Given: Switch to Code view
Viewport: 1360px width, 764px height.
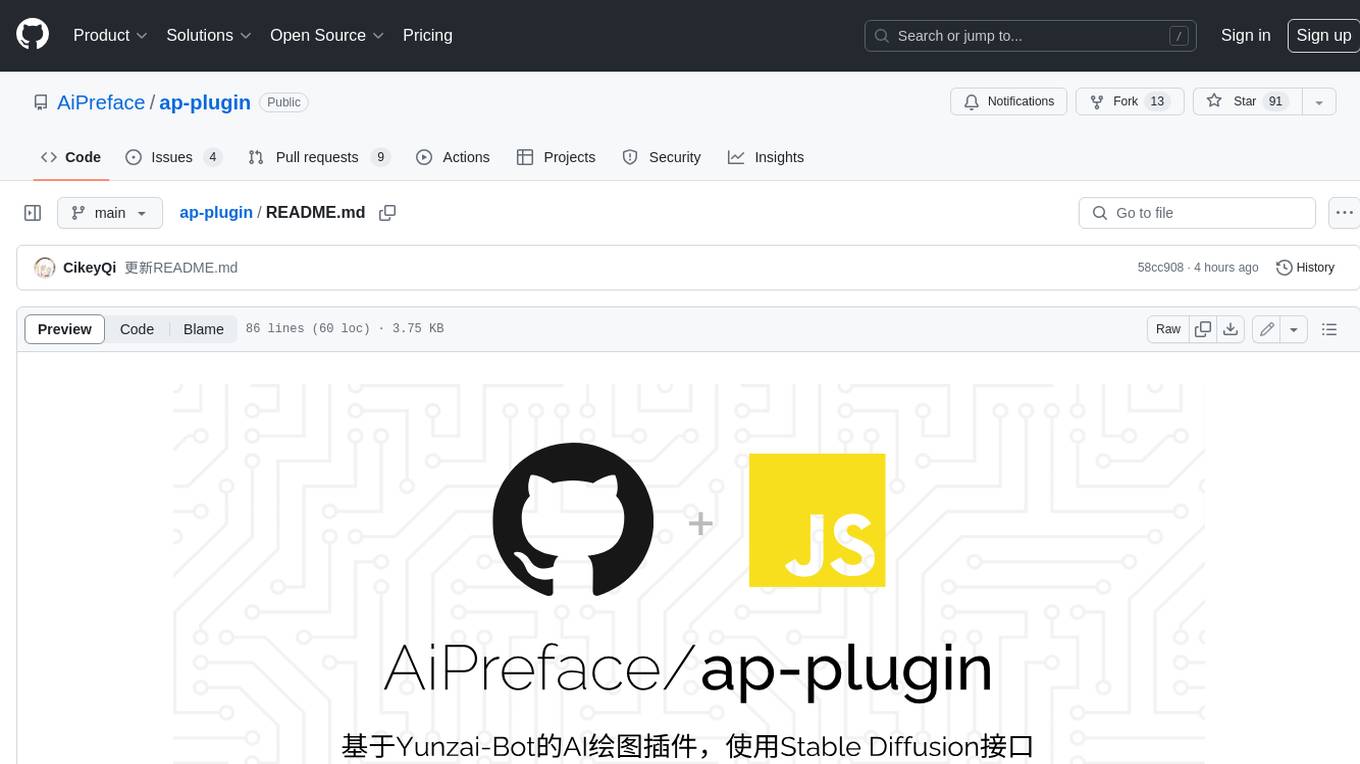Looking at the screenshot, I should 137,329.
